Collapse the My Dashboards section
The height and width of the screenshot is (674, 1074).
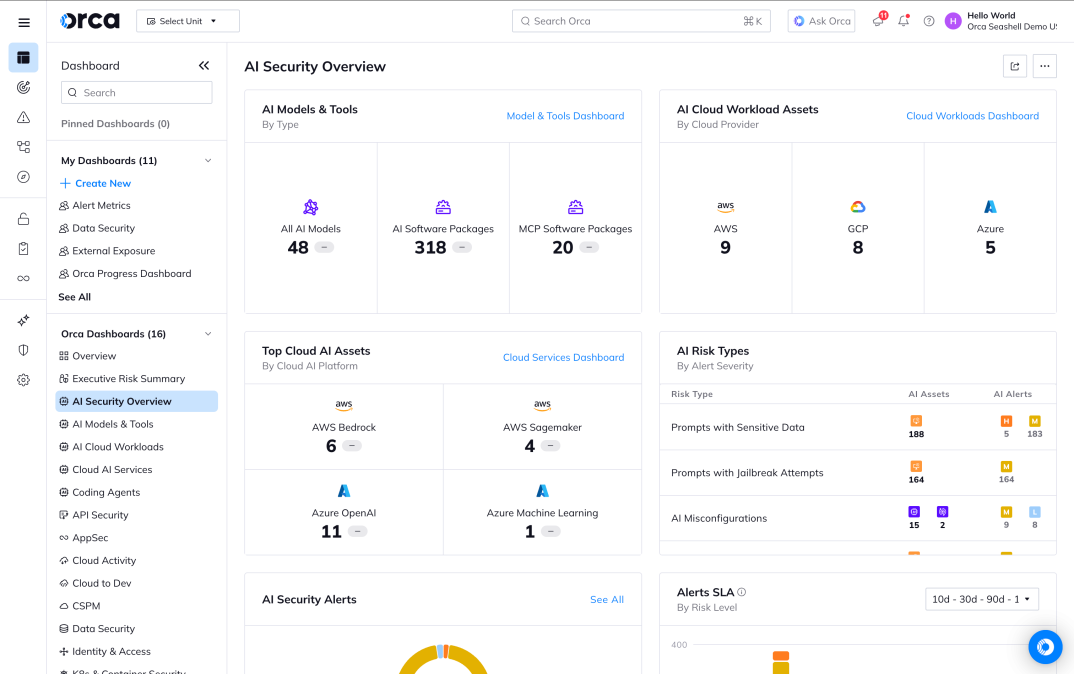click(208, 161)
